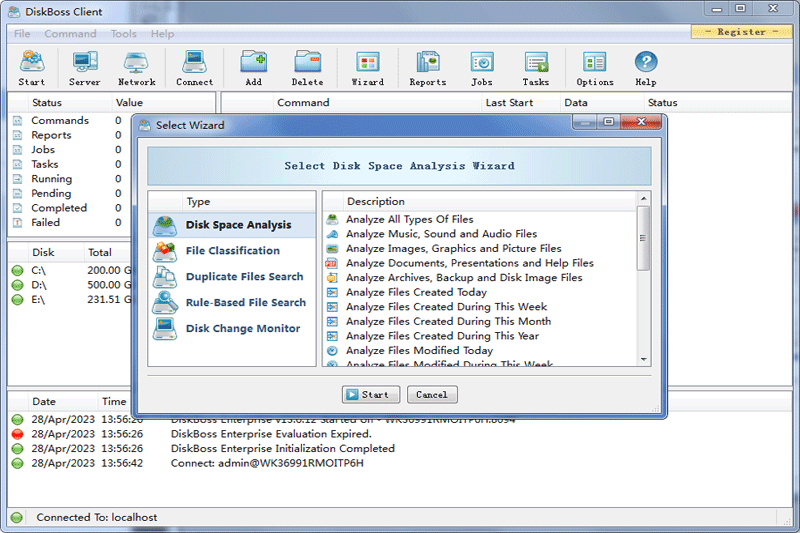Screen dimensions: 800x533
Task: Choose Duplicate Files Search wizard type
Action: 244,277
